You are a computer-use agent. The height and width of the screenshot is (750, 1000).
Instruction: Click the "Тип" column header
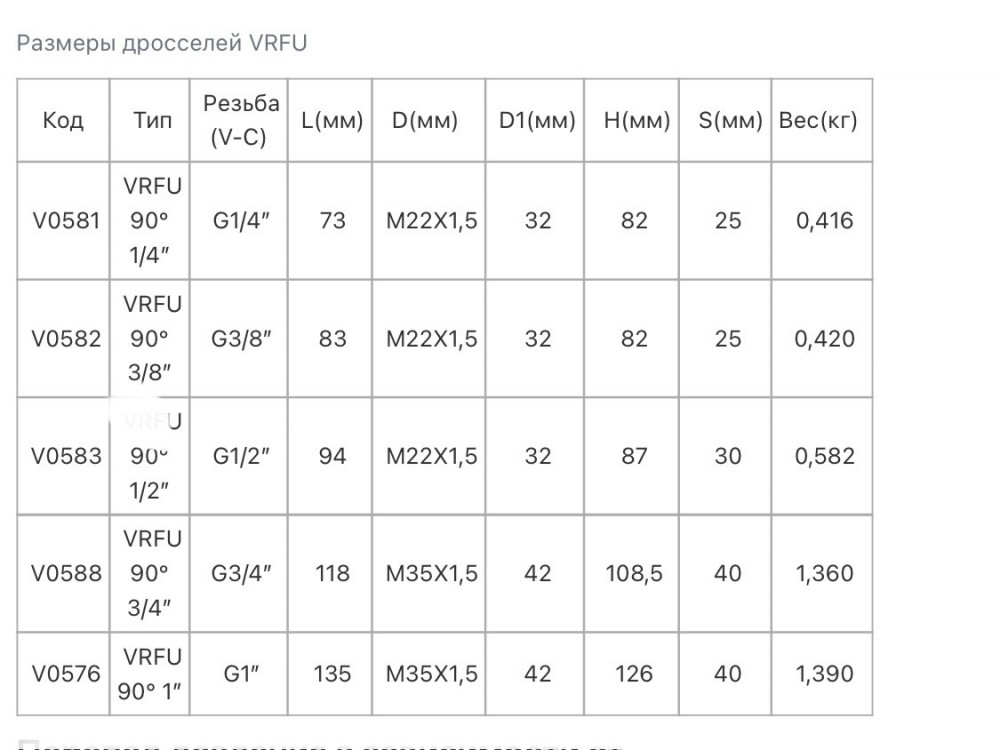tap(152, 121)
